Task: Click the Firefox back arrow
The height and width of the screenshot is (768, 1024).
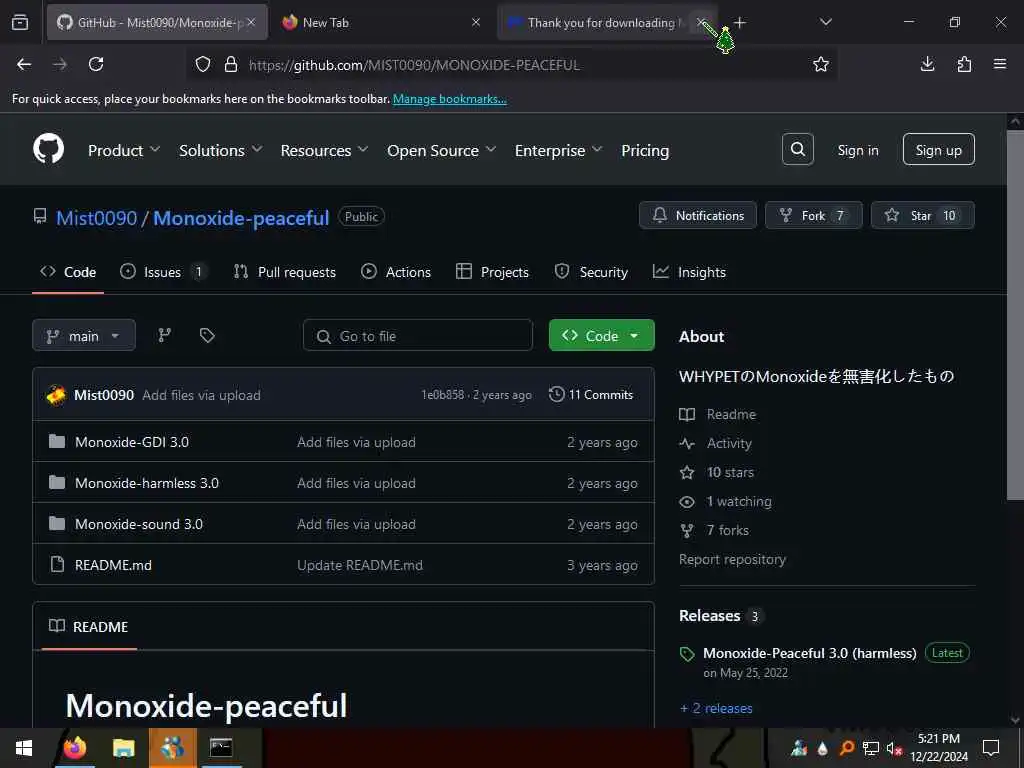Action: click(x=24, y=64)
